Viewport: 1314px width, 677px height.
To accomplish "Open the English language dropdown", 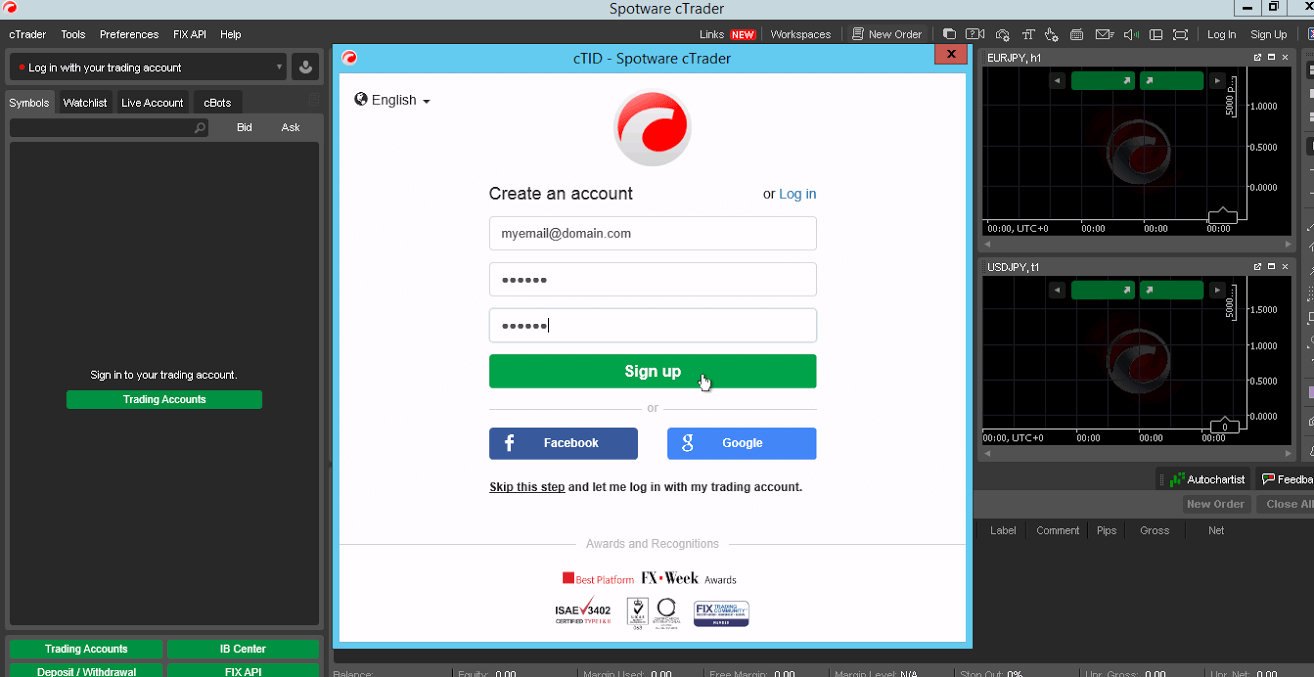I will [x=392, y=100].
